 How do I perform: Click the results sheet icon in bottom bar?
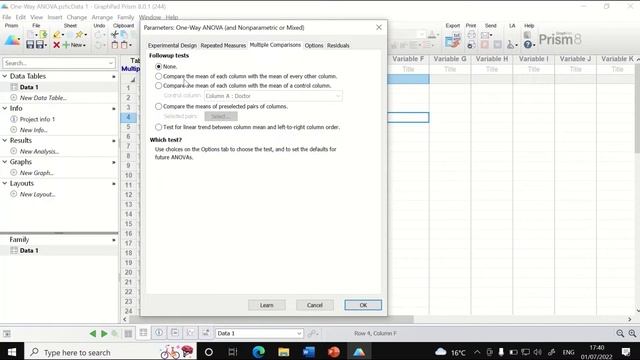[x=175, y=333]
